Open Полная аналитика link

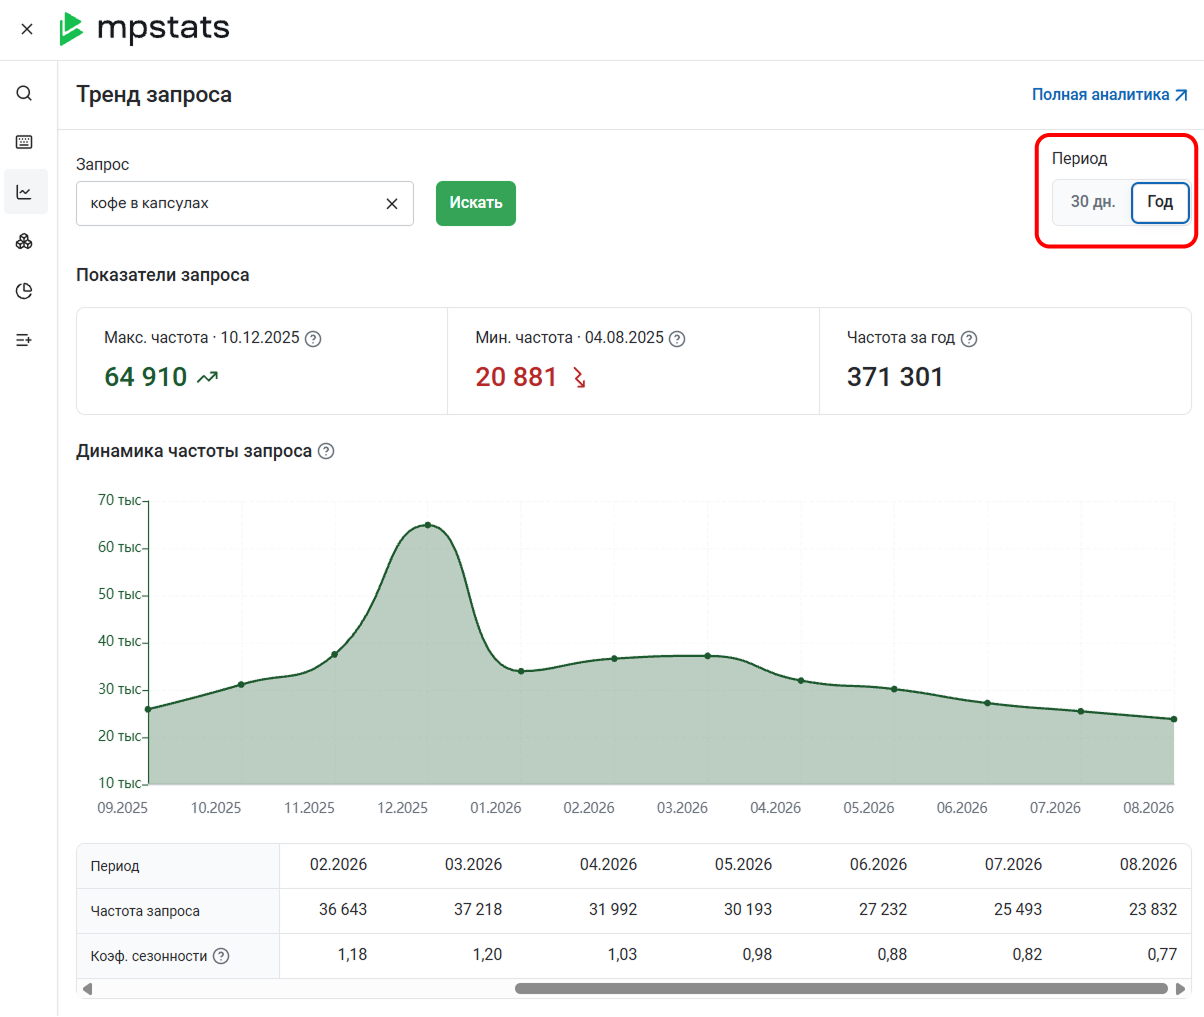point(1110,95)
